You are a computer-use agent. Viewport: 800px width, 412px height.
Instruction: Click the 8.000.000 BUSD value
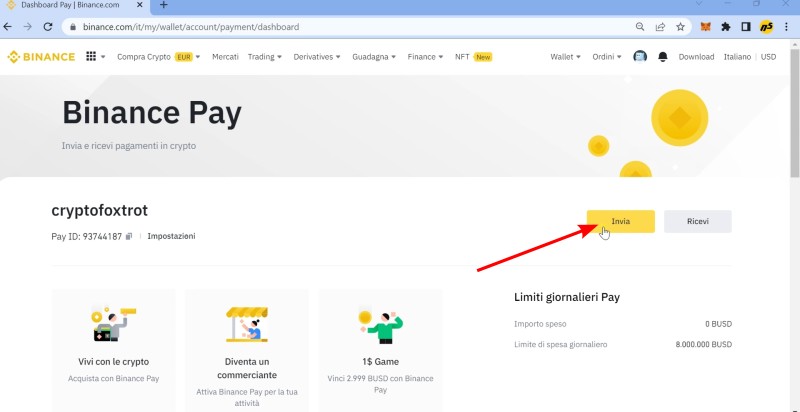(x=704, y=344)
